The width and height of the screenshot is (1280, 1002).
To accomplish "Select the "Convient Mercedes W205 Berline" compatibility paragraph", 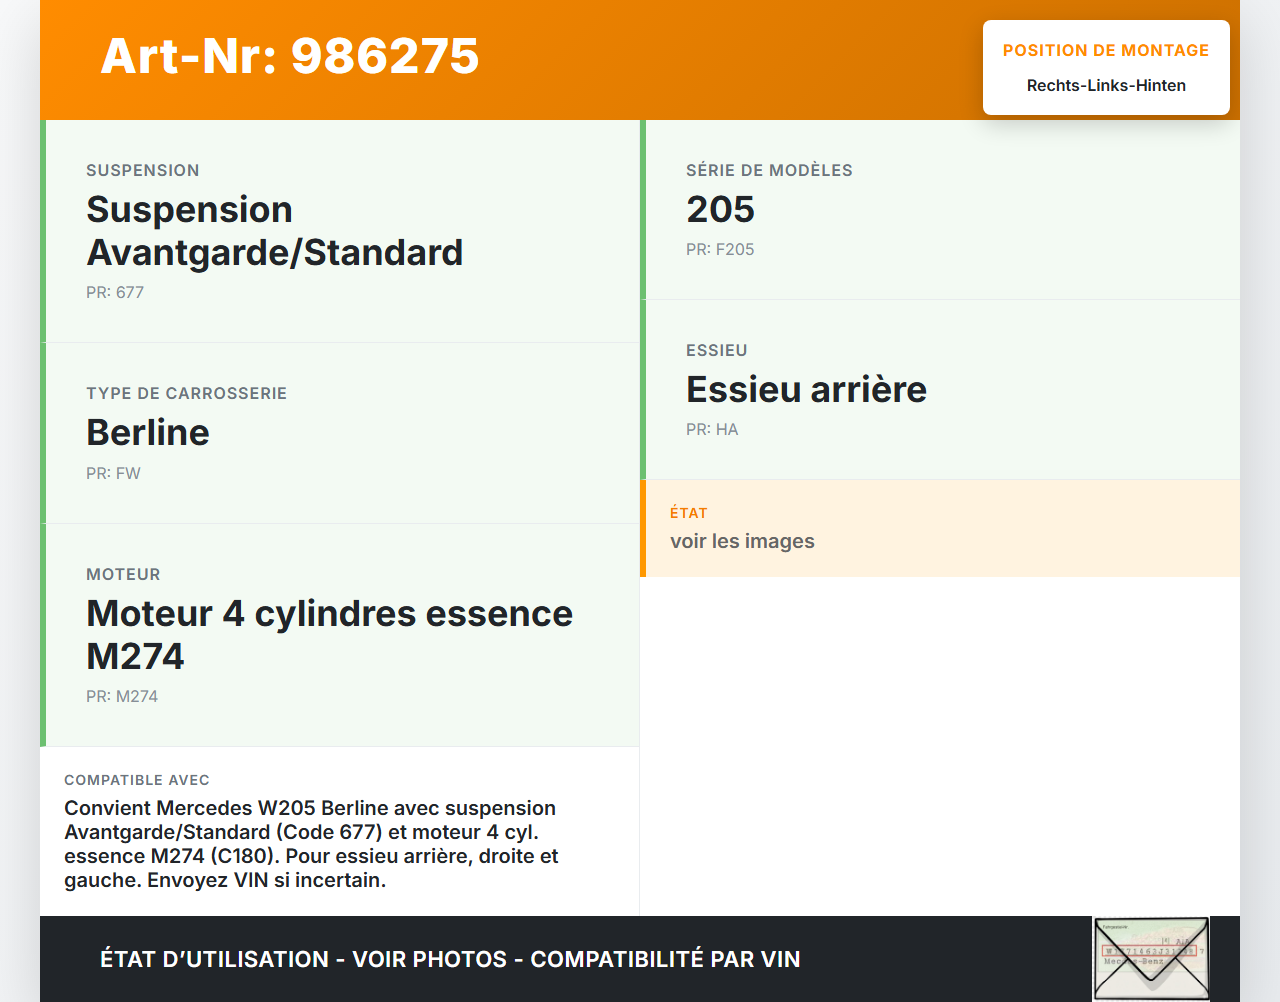I will pos(312,844).
